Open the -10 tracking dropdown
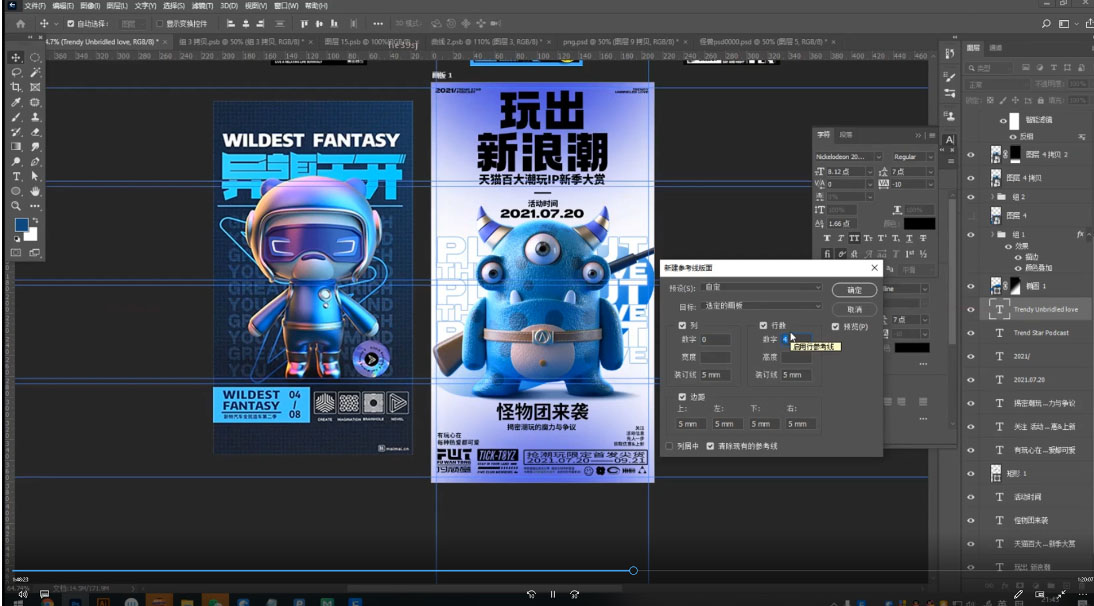Image resolution: width=1094 pixels, height=606 pixels. (930, 185)
